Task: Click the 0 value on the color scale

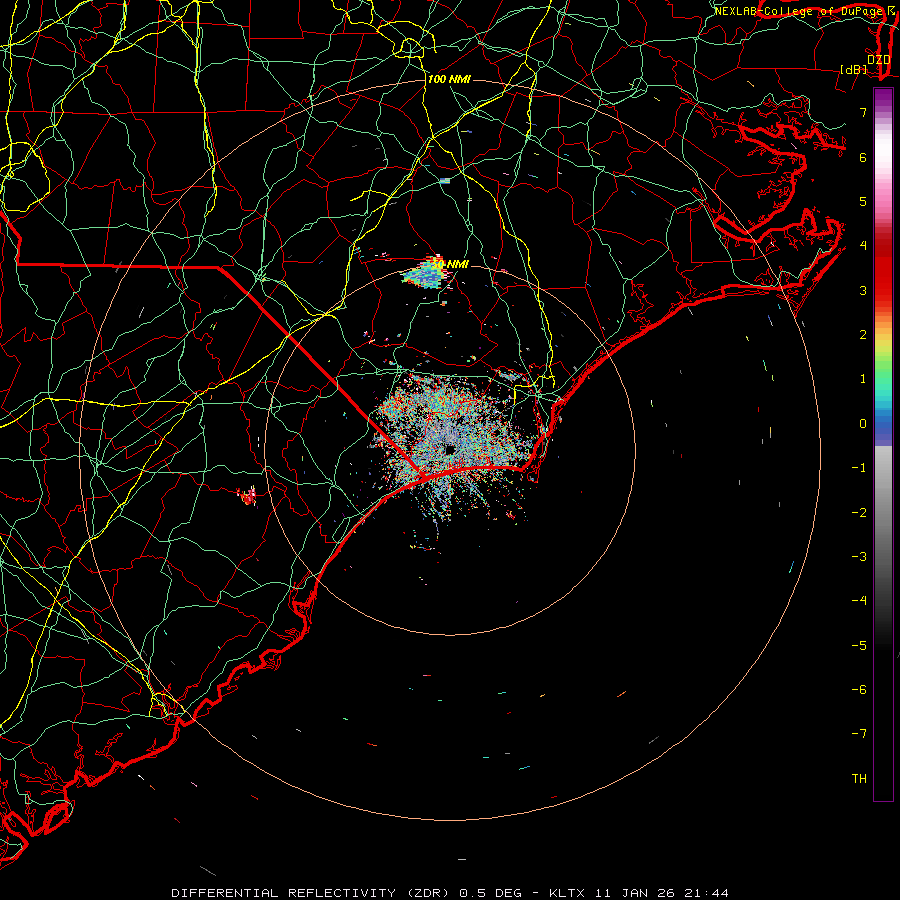Action: pos(863,424)
